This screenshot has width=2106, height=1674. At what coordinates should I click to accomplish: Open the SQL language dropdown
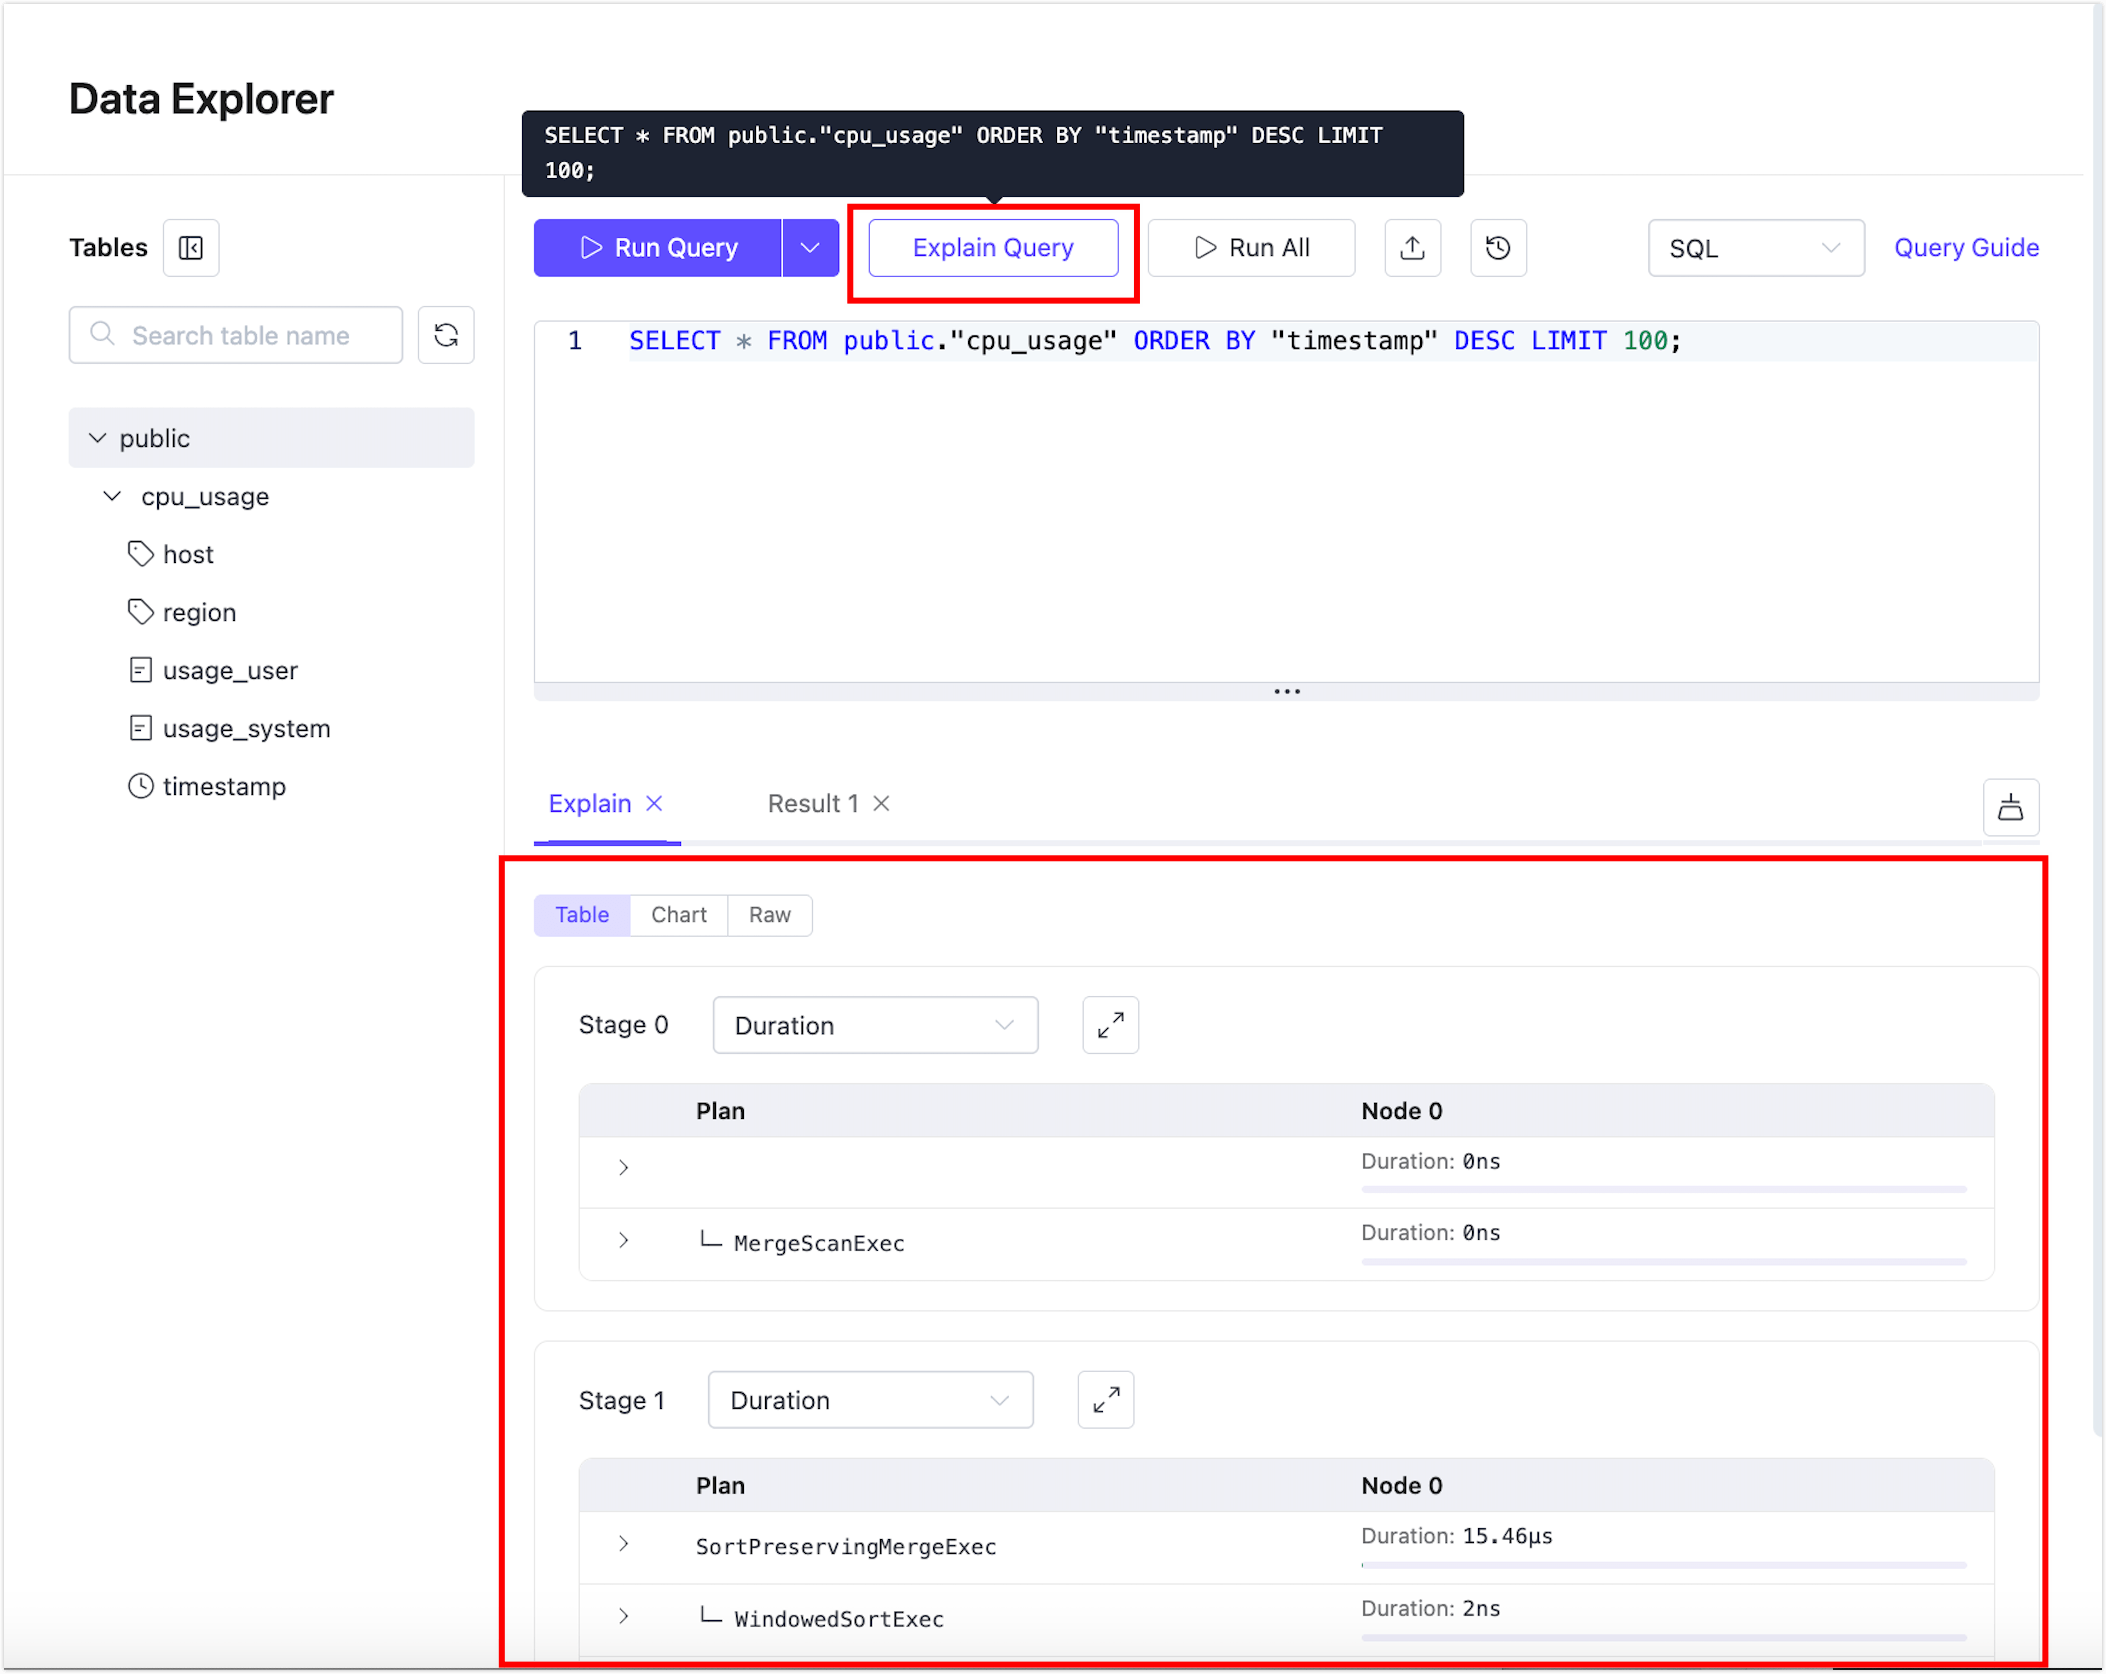(x=1755, y=248)
